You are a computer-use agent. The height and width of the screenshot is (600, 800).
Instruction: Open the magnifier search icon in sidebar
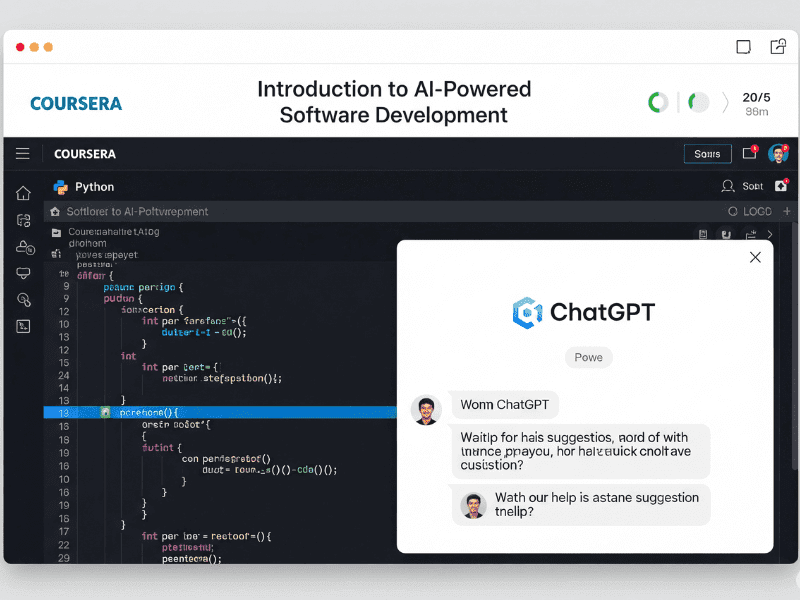[x=23, y=300]
